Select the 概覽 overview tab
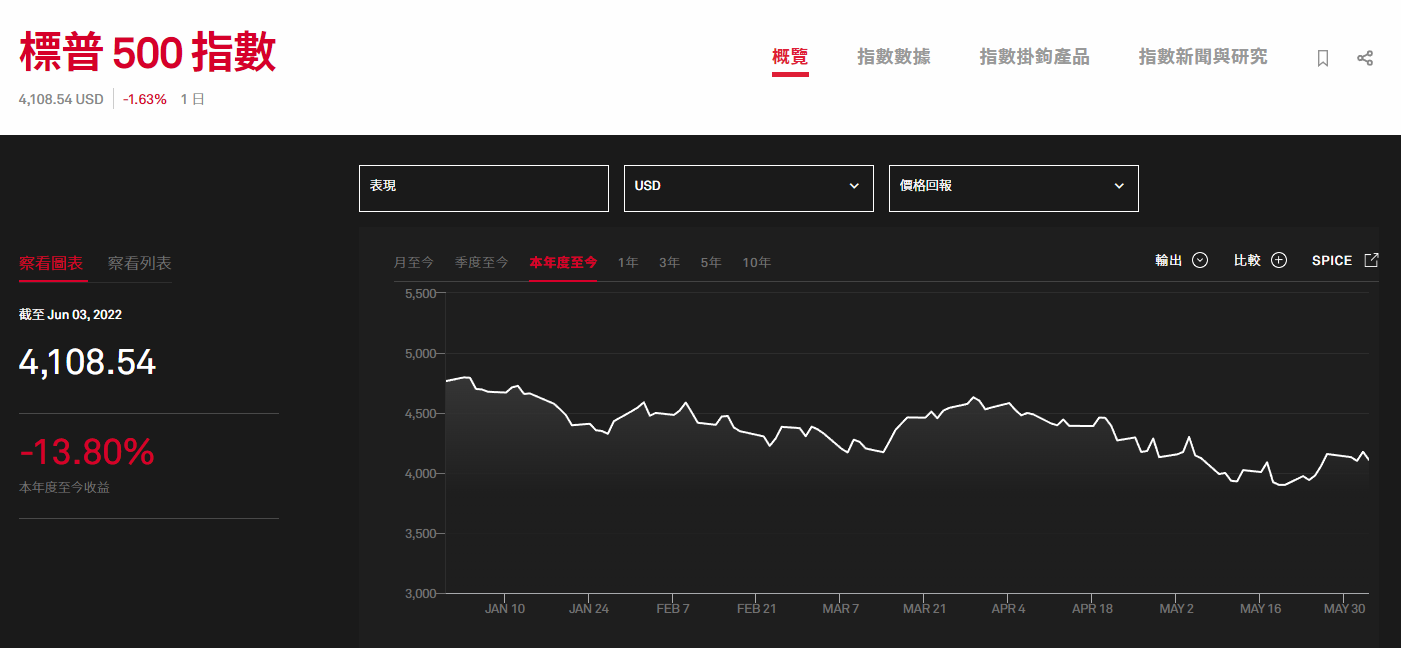Screen dimensions: 1401x648 coord(789,57)
